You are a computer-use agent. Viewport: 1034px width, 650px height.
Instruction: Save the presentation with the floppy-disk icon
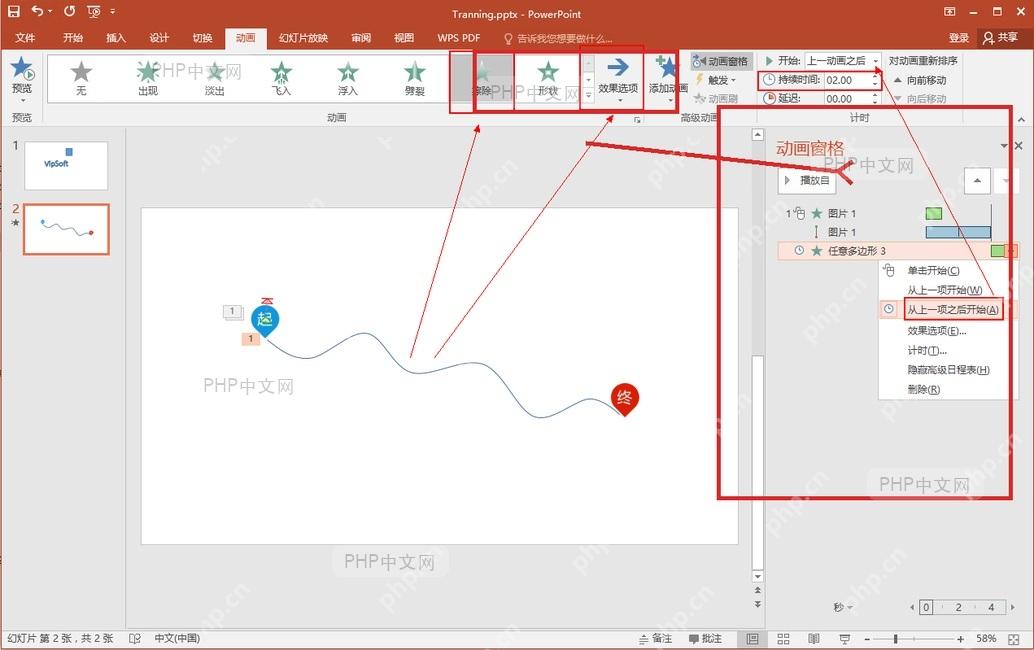tap(13, 11)
